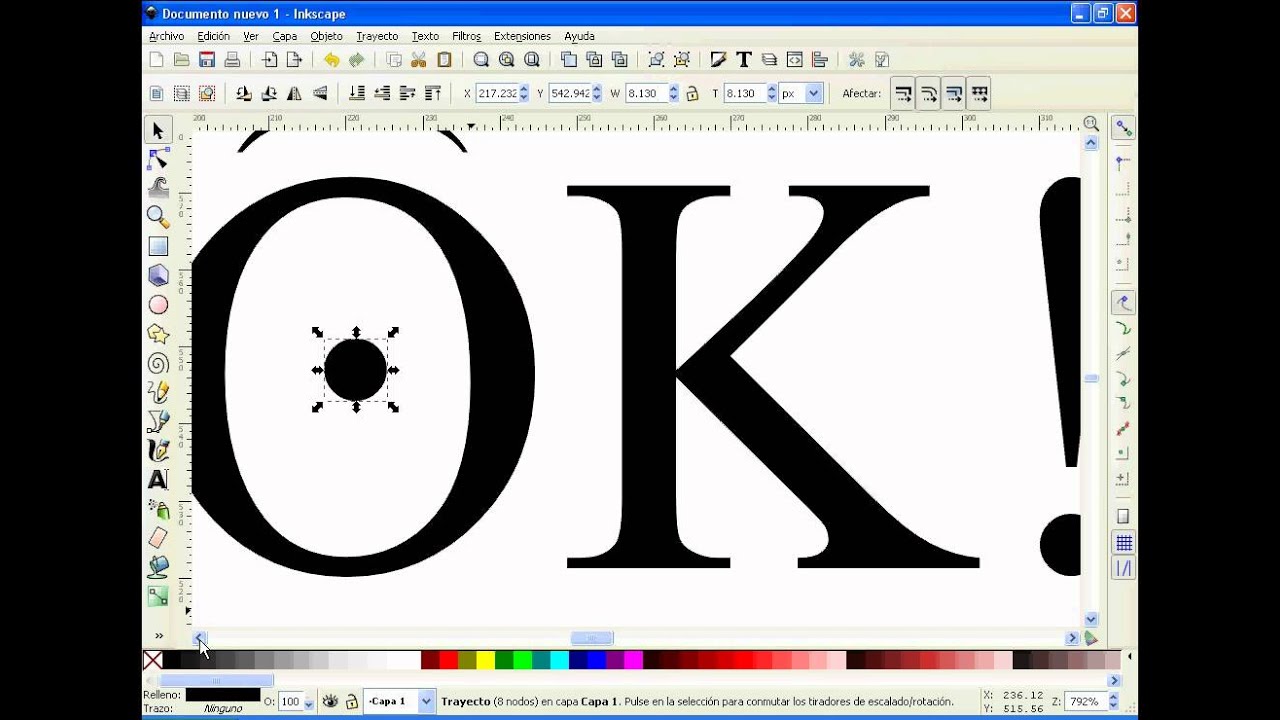Click the Redo green arrow
1280x720 pixels.
click(x=356, y=60)
